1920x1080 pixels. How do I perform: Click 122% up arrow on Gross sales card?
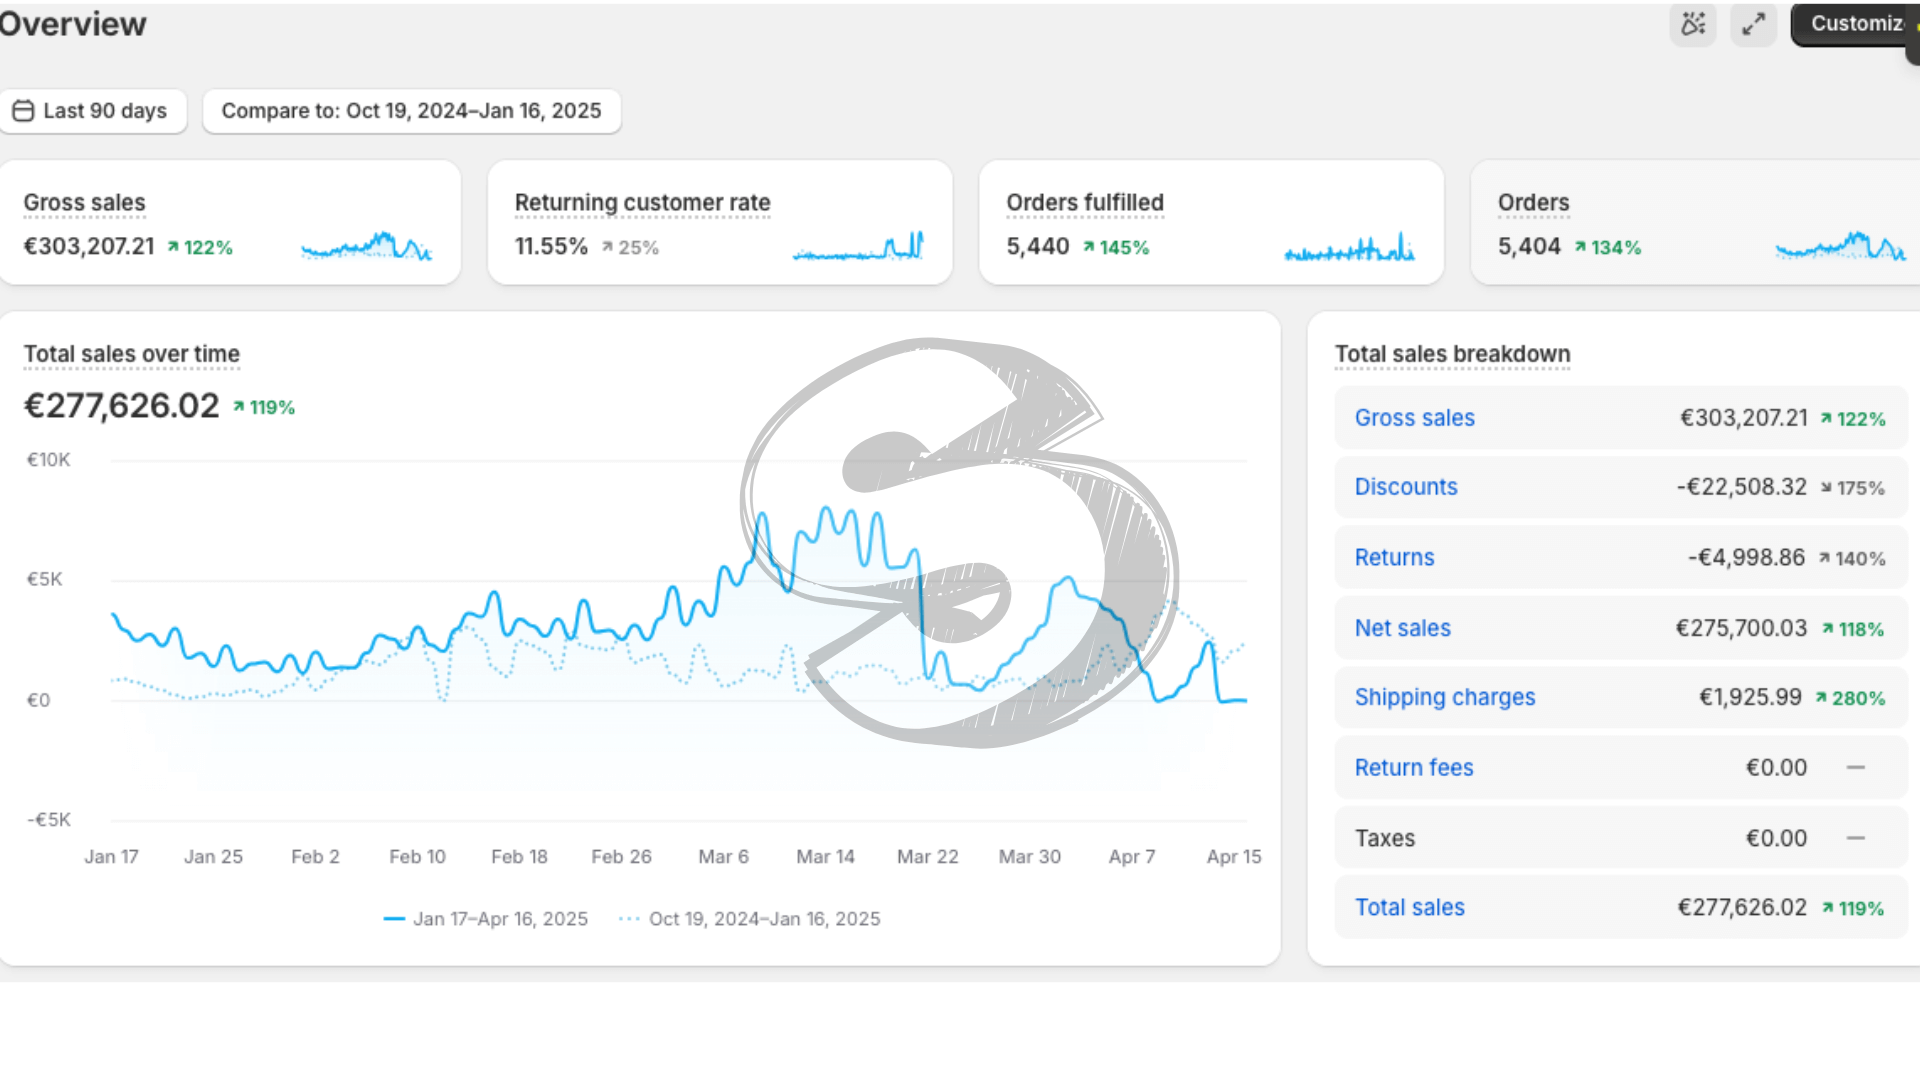pyautogui.click(x=199, y=247)
